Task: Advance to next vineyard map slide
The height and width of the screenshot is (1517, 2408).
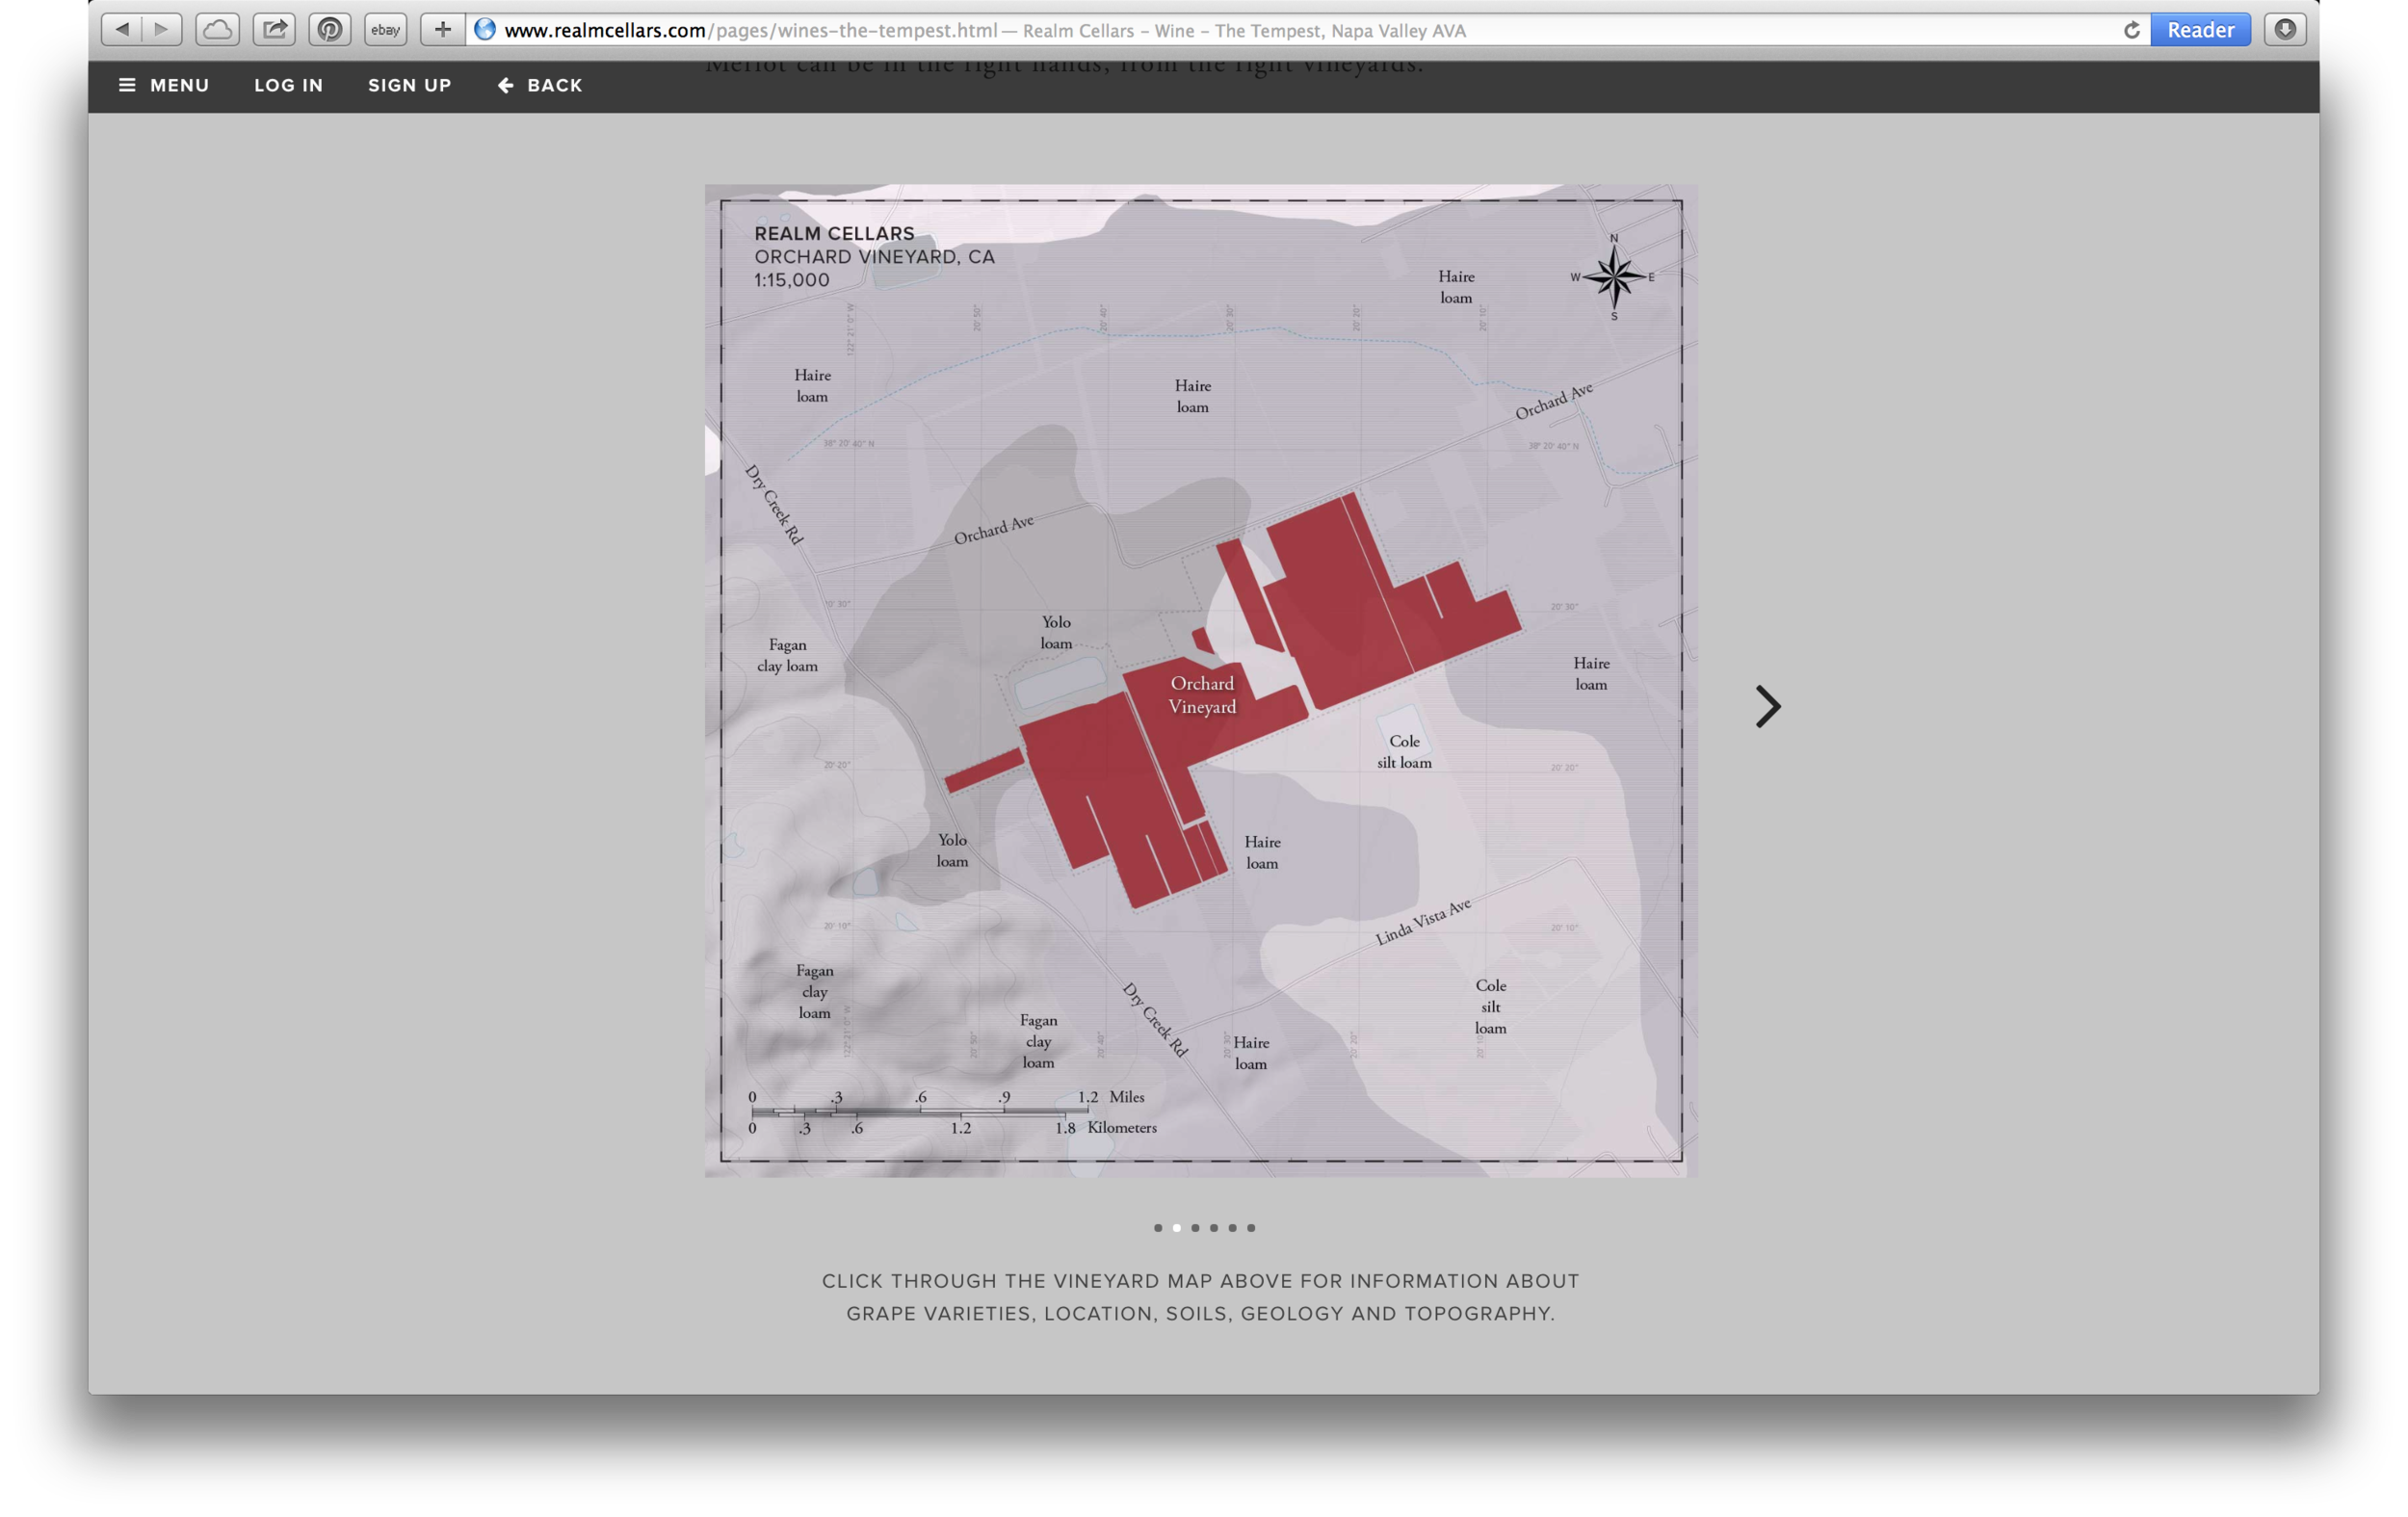Action: 1768,707
